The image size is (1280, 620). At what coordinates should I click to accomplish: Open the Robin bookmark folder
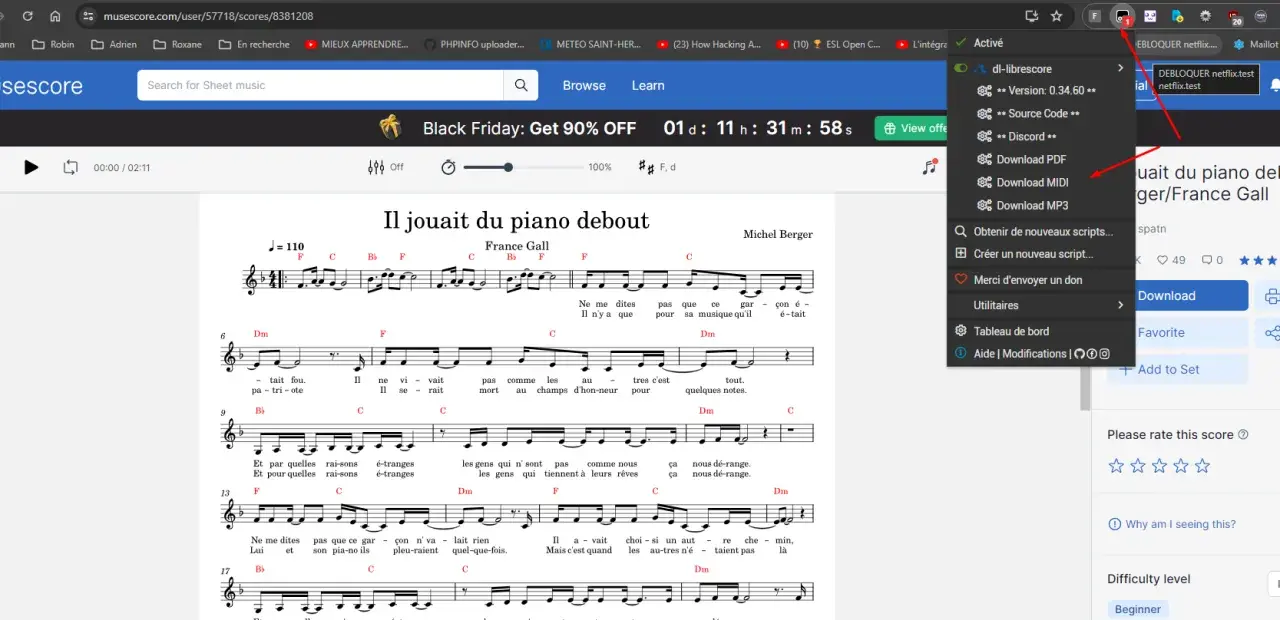[x=53, y=44]
